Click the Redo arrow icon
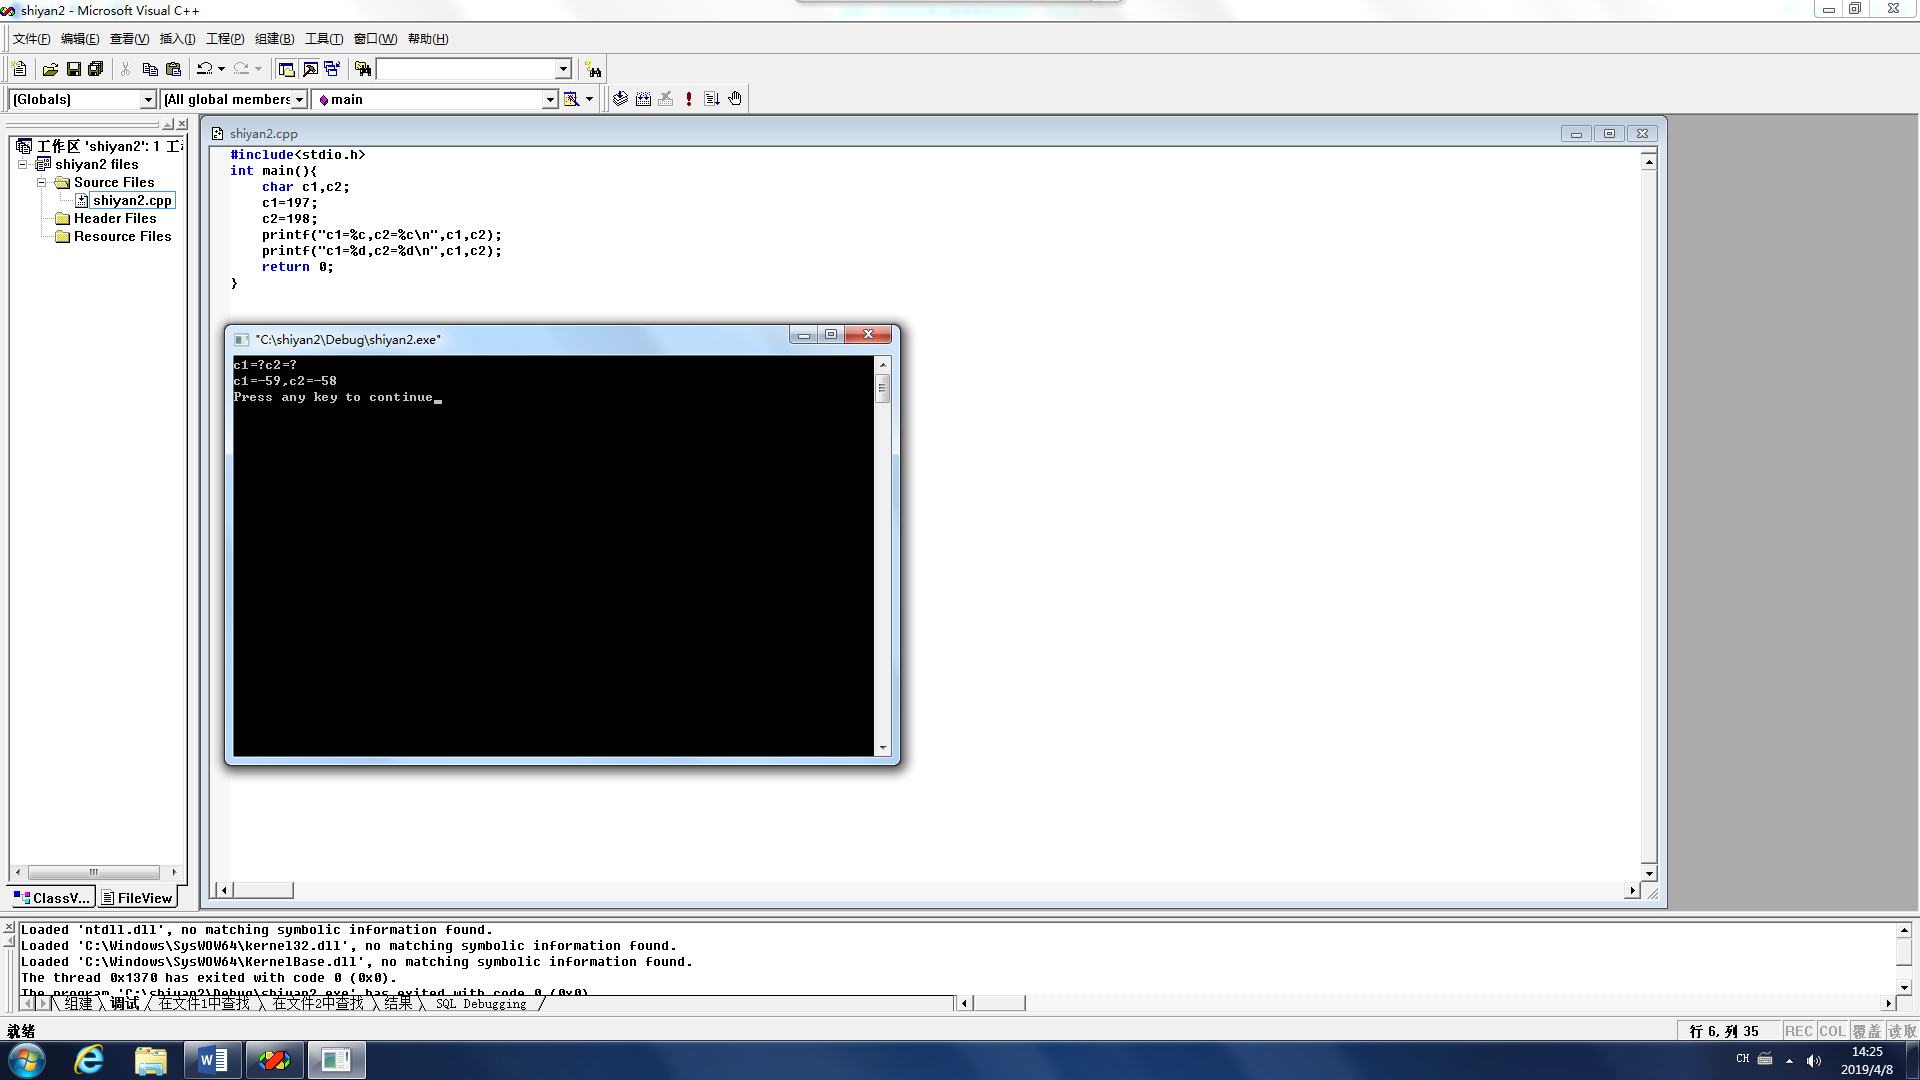The width and height of the screenshot is (1920, 1080). coord(241,69)
